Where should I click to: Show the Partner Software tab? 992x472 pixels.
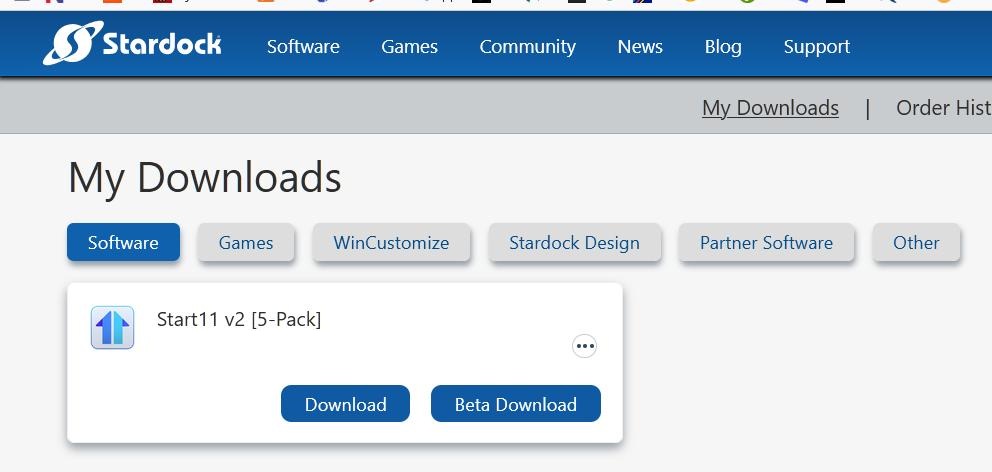[766, 243]
